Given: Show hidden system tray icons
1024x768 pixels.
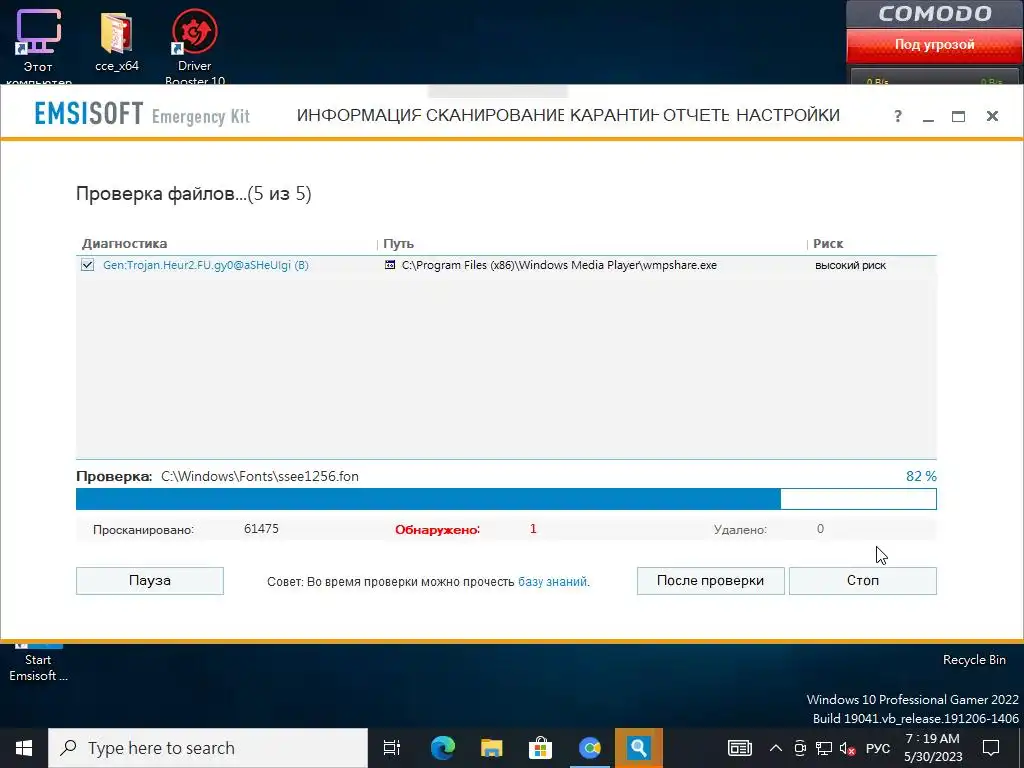Looking at the screenshot, I should coord(776,748).
